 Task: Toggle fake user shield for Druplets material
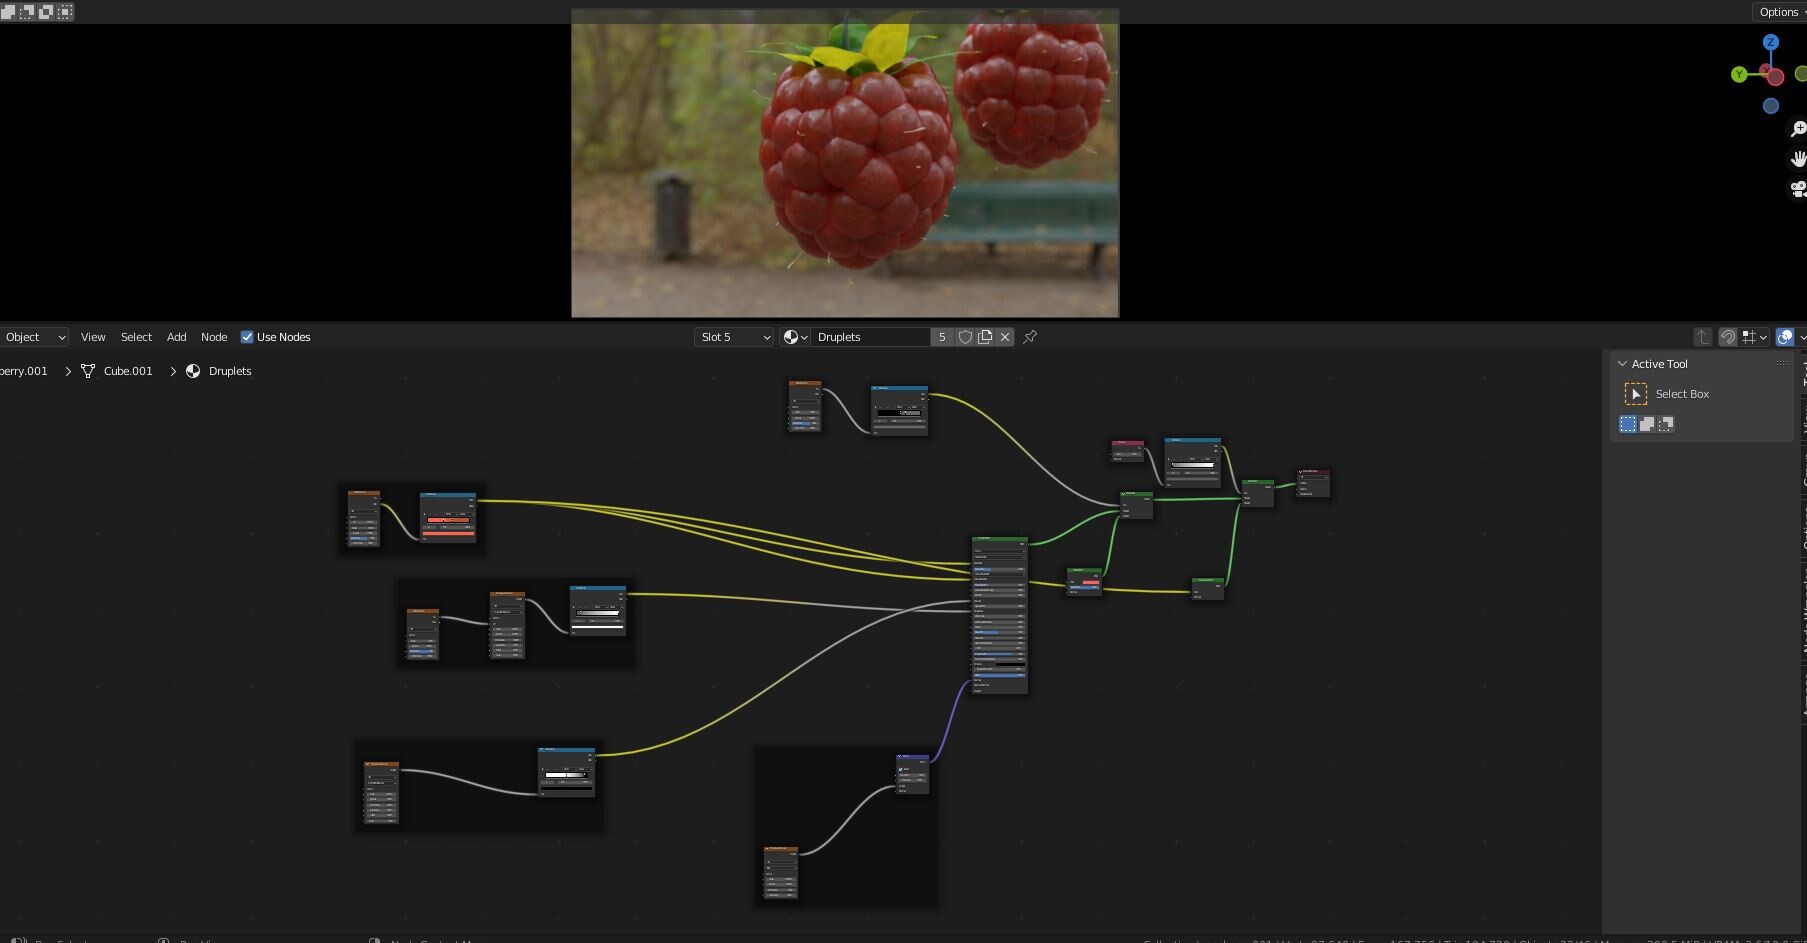965,337
